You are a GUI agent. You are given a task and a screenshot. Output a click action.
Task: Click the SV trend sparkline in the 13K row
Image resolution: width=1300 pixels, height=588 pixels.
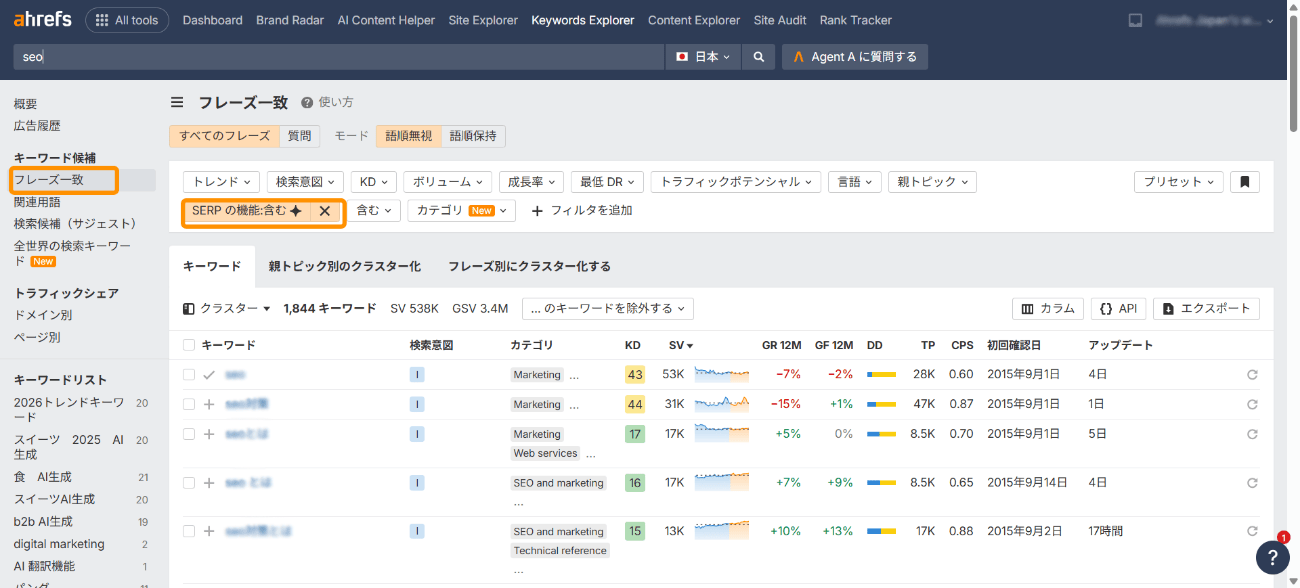[x=721, y=531]
